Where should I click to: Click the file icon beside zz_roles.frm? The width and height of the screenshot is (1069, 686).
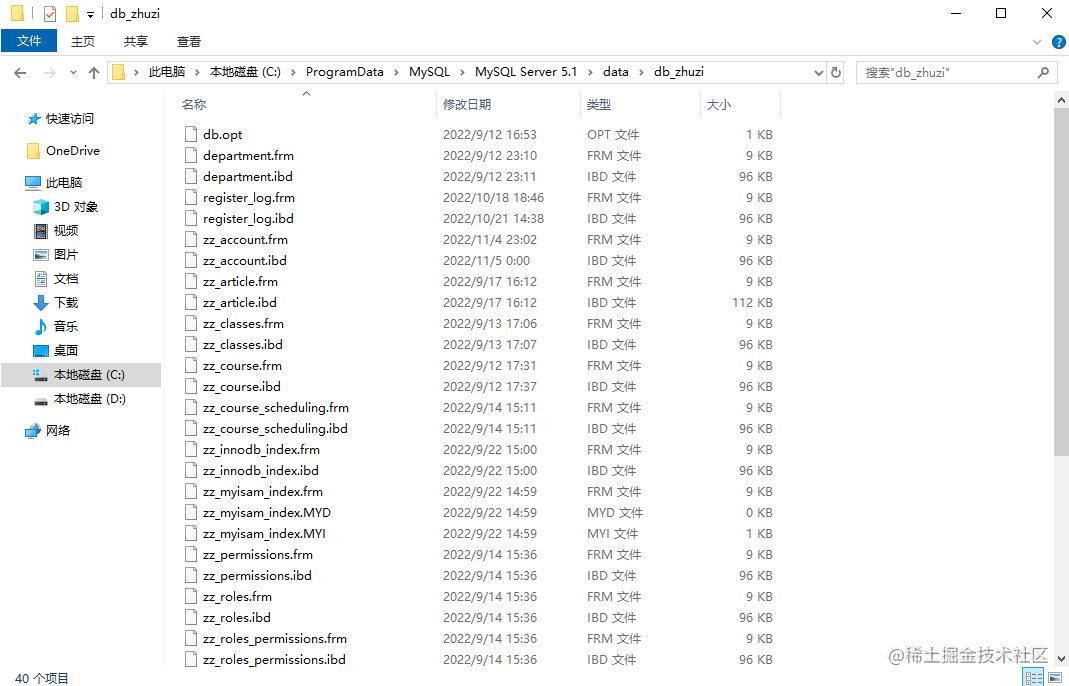coord(191,597)
